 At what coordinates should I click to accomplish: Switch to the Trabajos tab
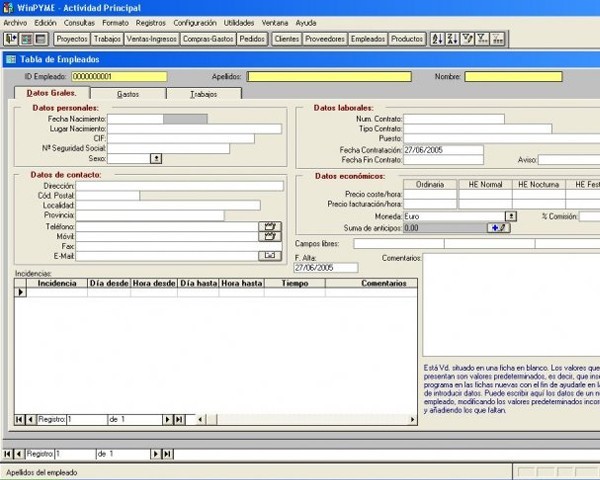click(204, 94)
